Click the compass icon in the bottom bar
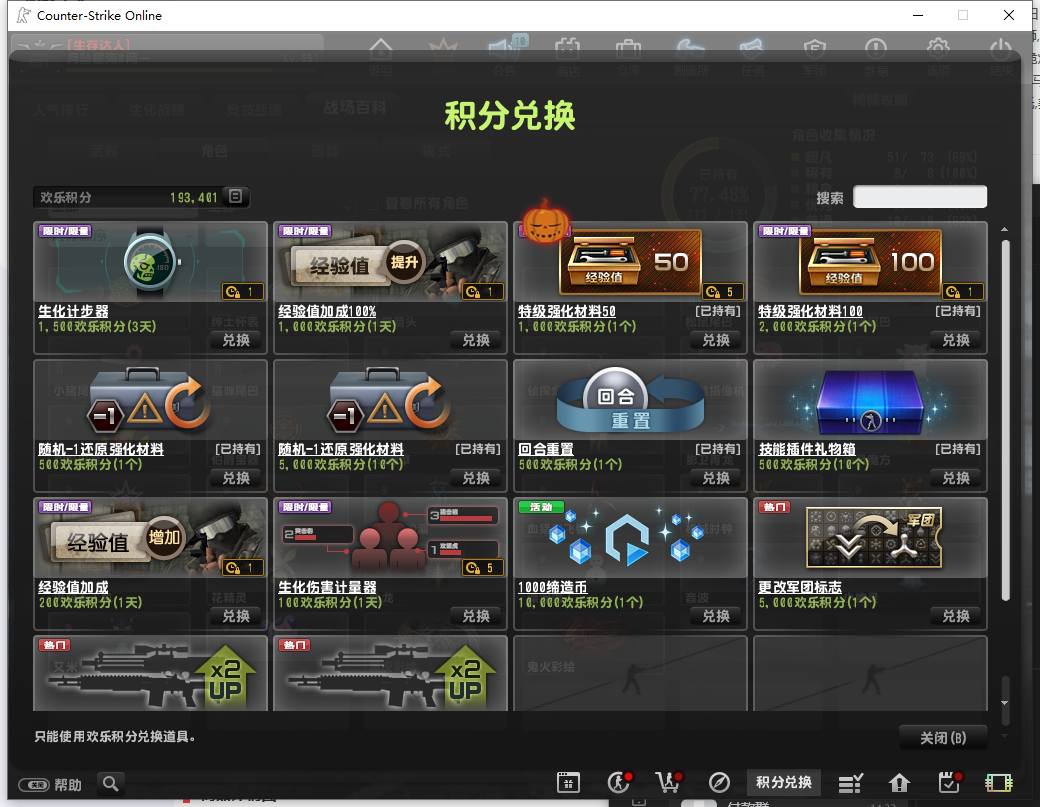1040x807 pixels. click(x=719, y=783)
